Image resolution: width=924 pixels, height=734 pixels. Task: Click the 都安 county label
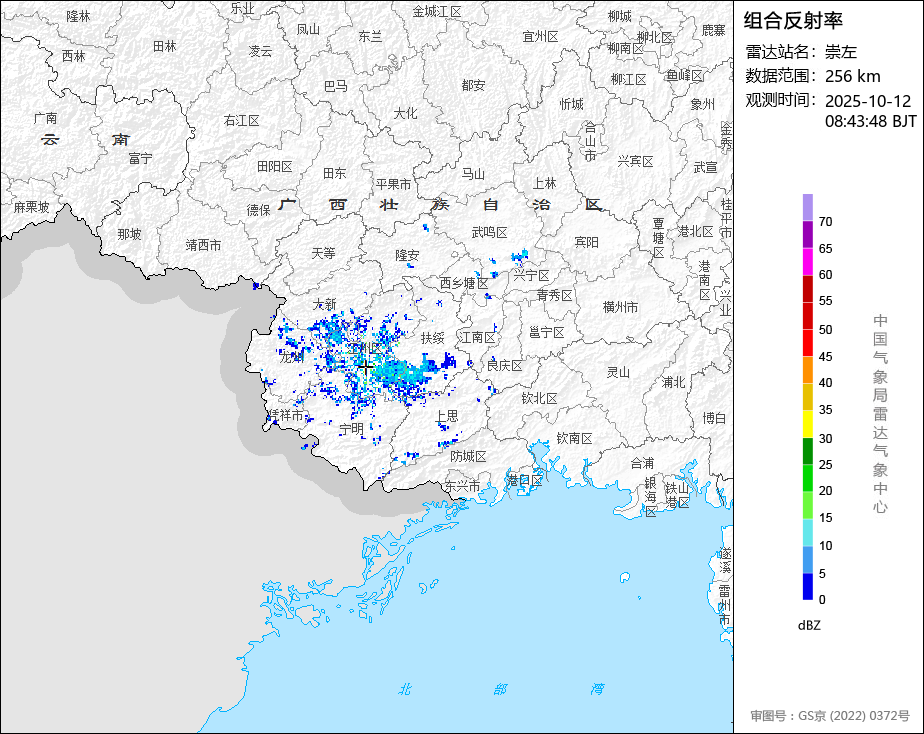point(473,85)
